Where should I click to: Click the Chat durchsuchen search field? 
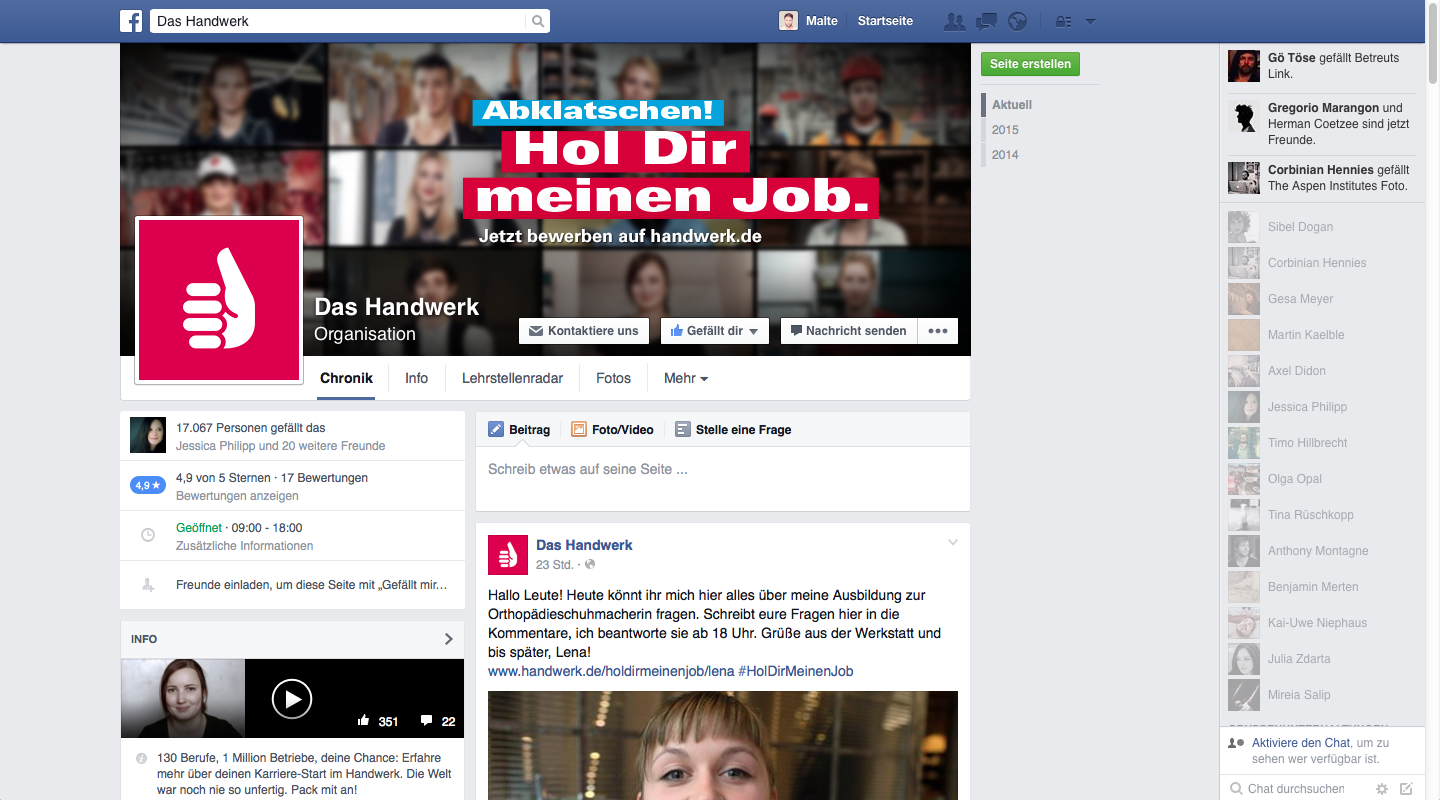click(x=1296, y=789)
